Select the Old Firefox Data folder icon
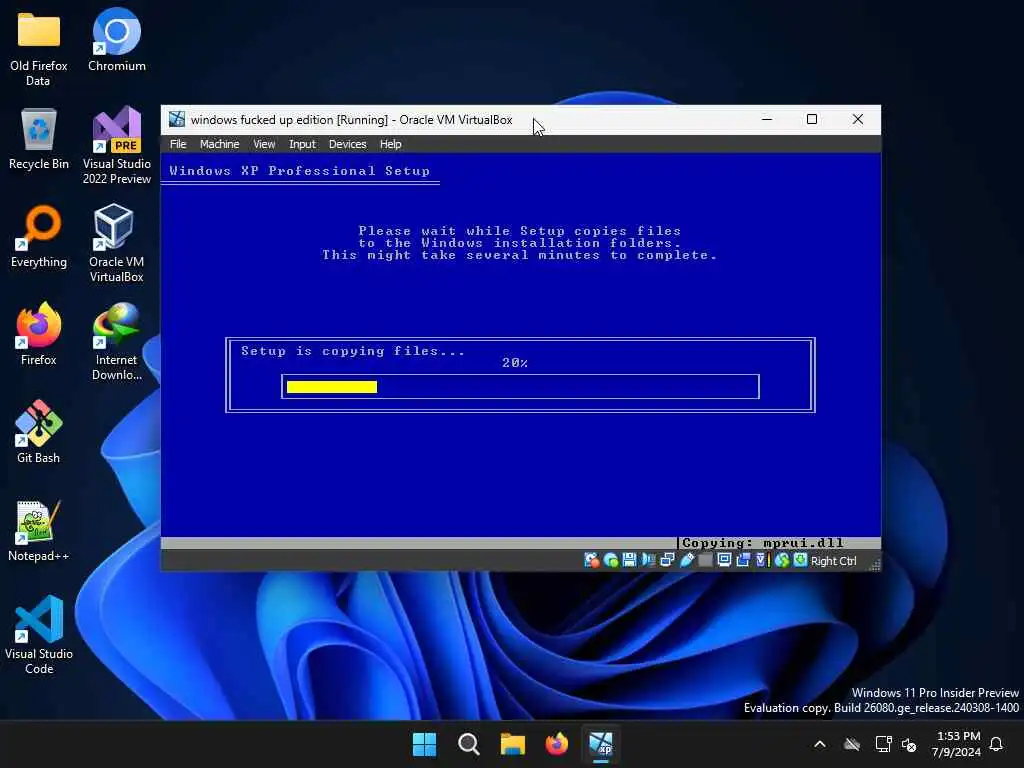The width and height of the screenshot is (1024, 768). 39,49
